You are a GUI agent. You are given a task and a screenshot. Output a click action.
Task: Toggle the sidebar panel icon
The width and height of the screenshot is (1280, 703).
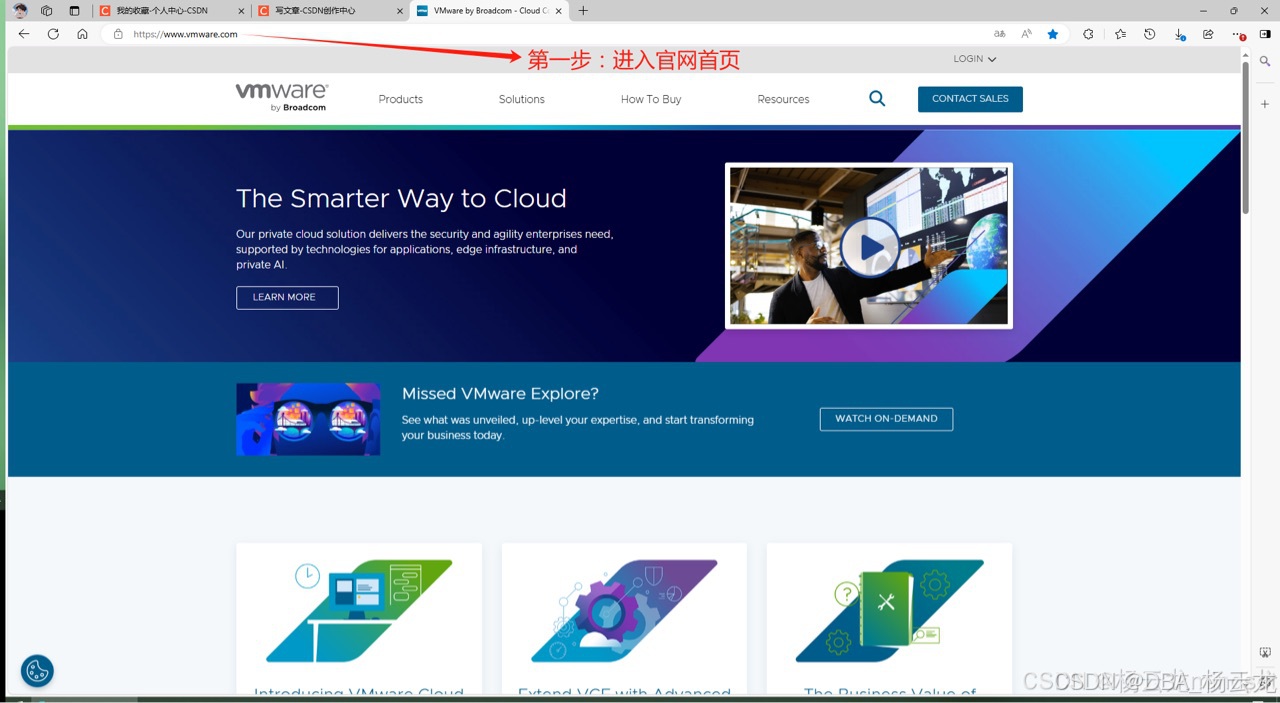coord(1265,34)
